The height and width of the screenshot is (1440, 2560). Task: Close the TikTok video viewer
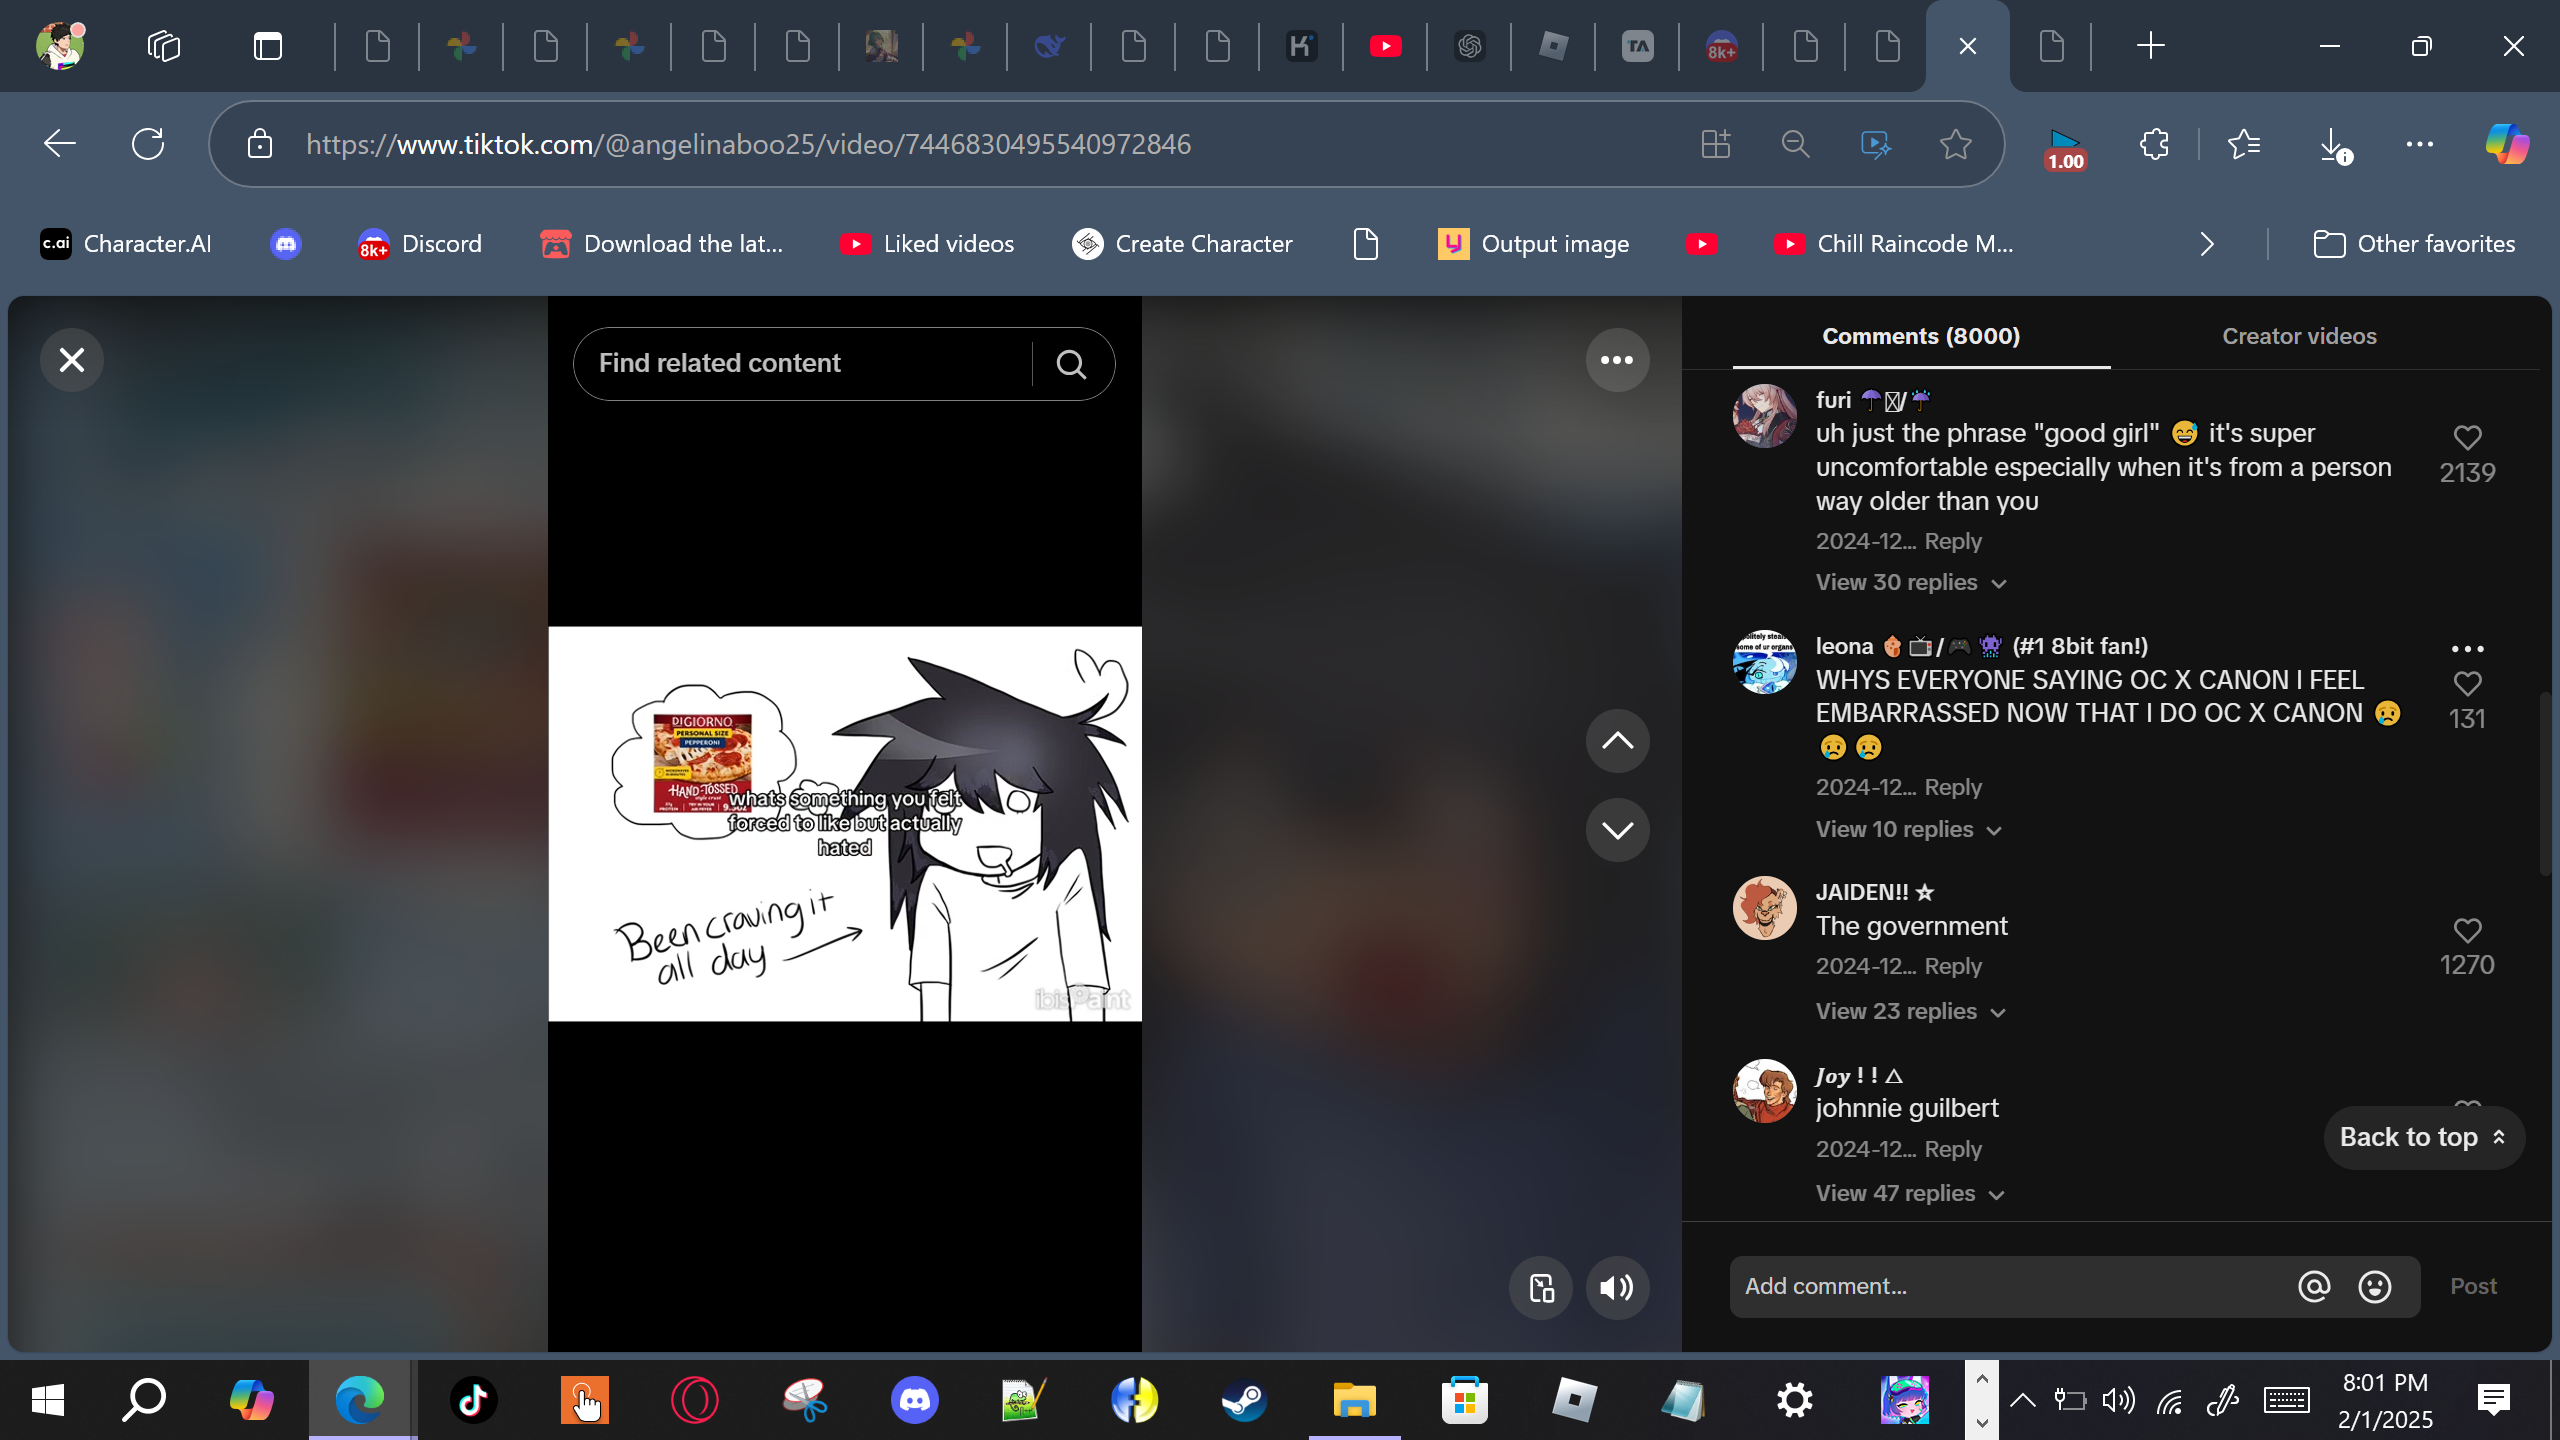[71, 360]
